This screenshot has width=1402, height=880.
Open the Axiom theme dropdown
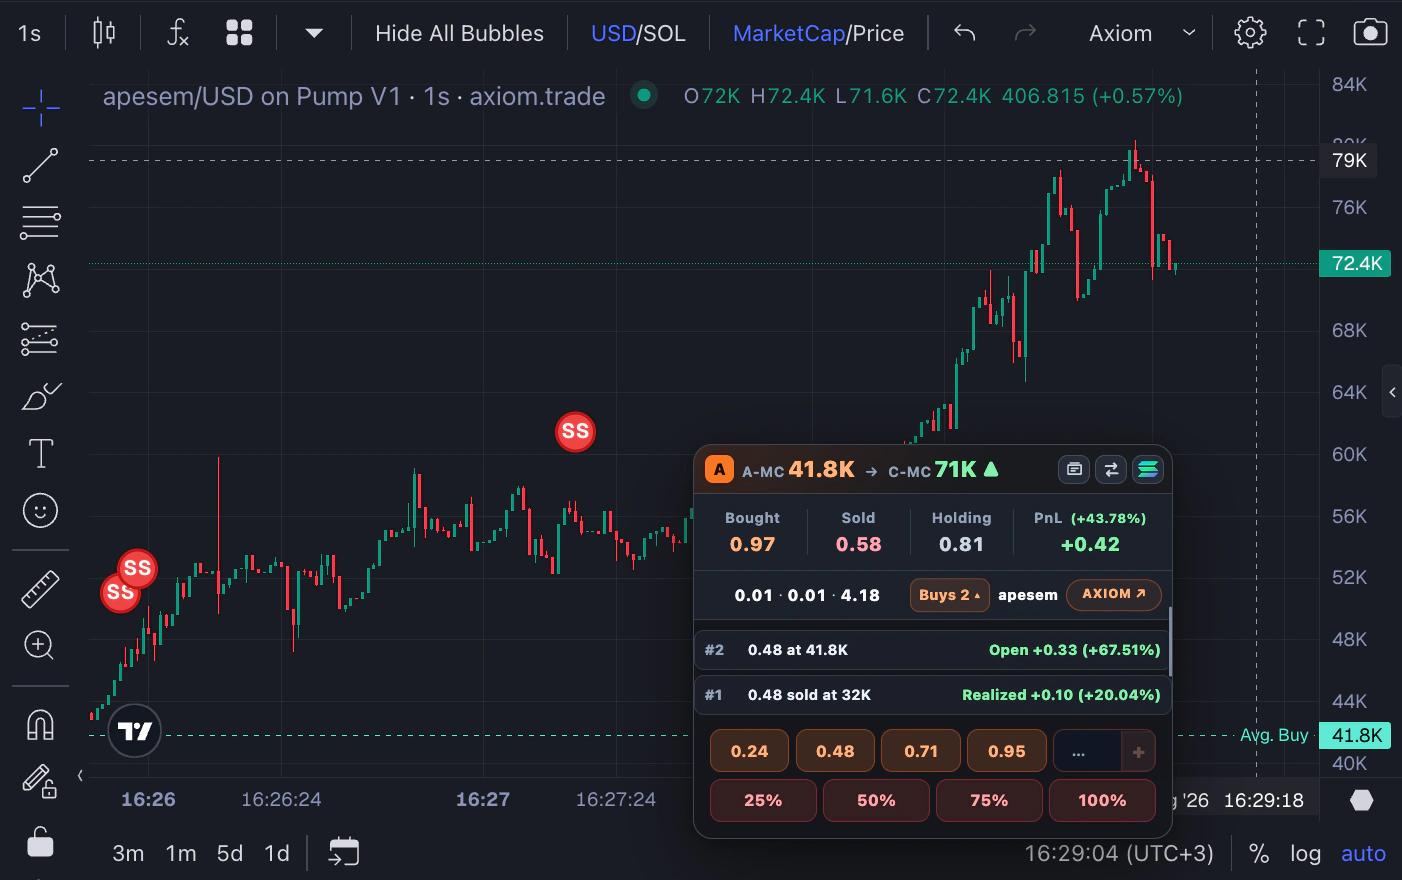1142,33
